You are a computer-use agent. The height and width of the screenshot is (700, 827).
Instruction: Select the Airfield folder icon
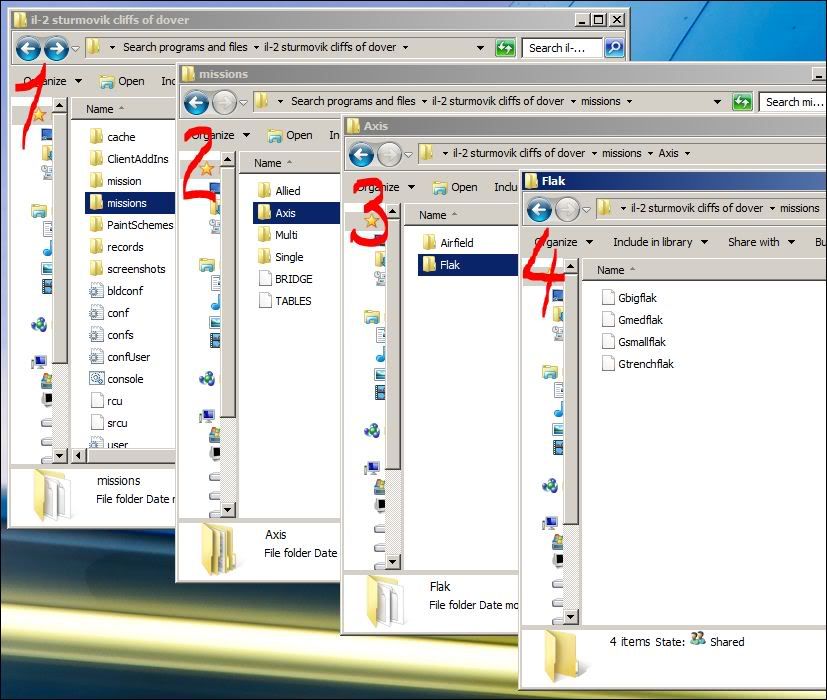429,242
